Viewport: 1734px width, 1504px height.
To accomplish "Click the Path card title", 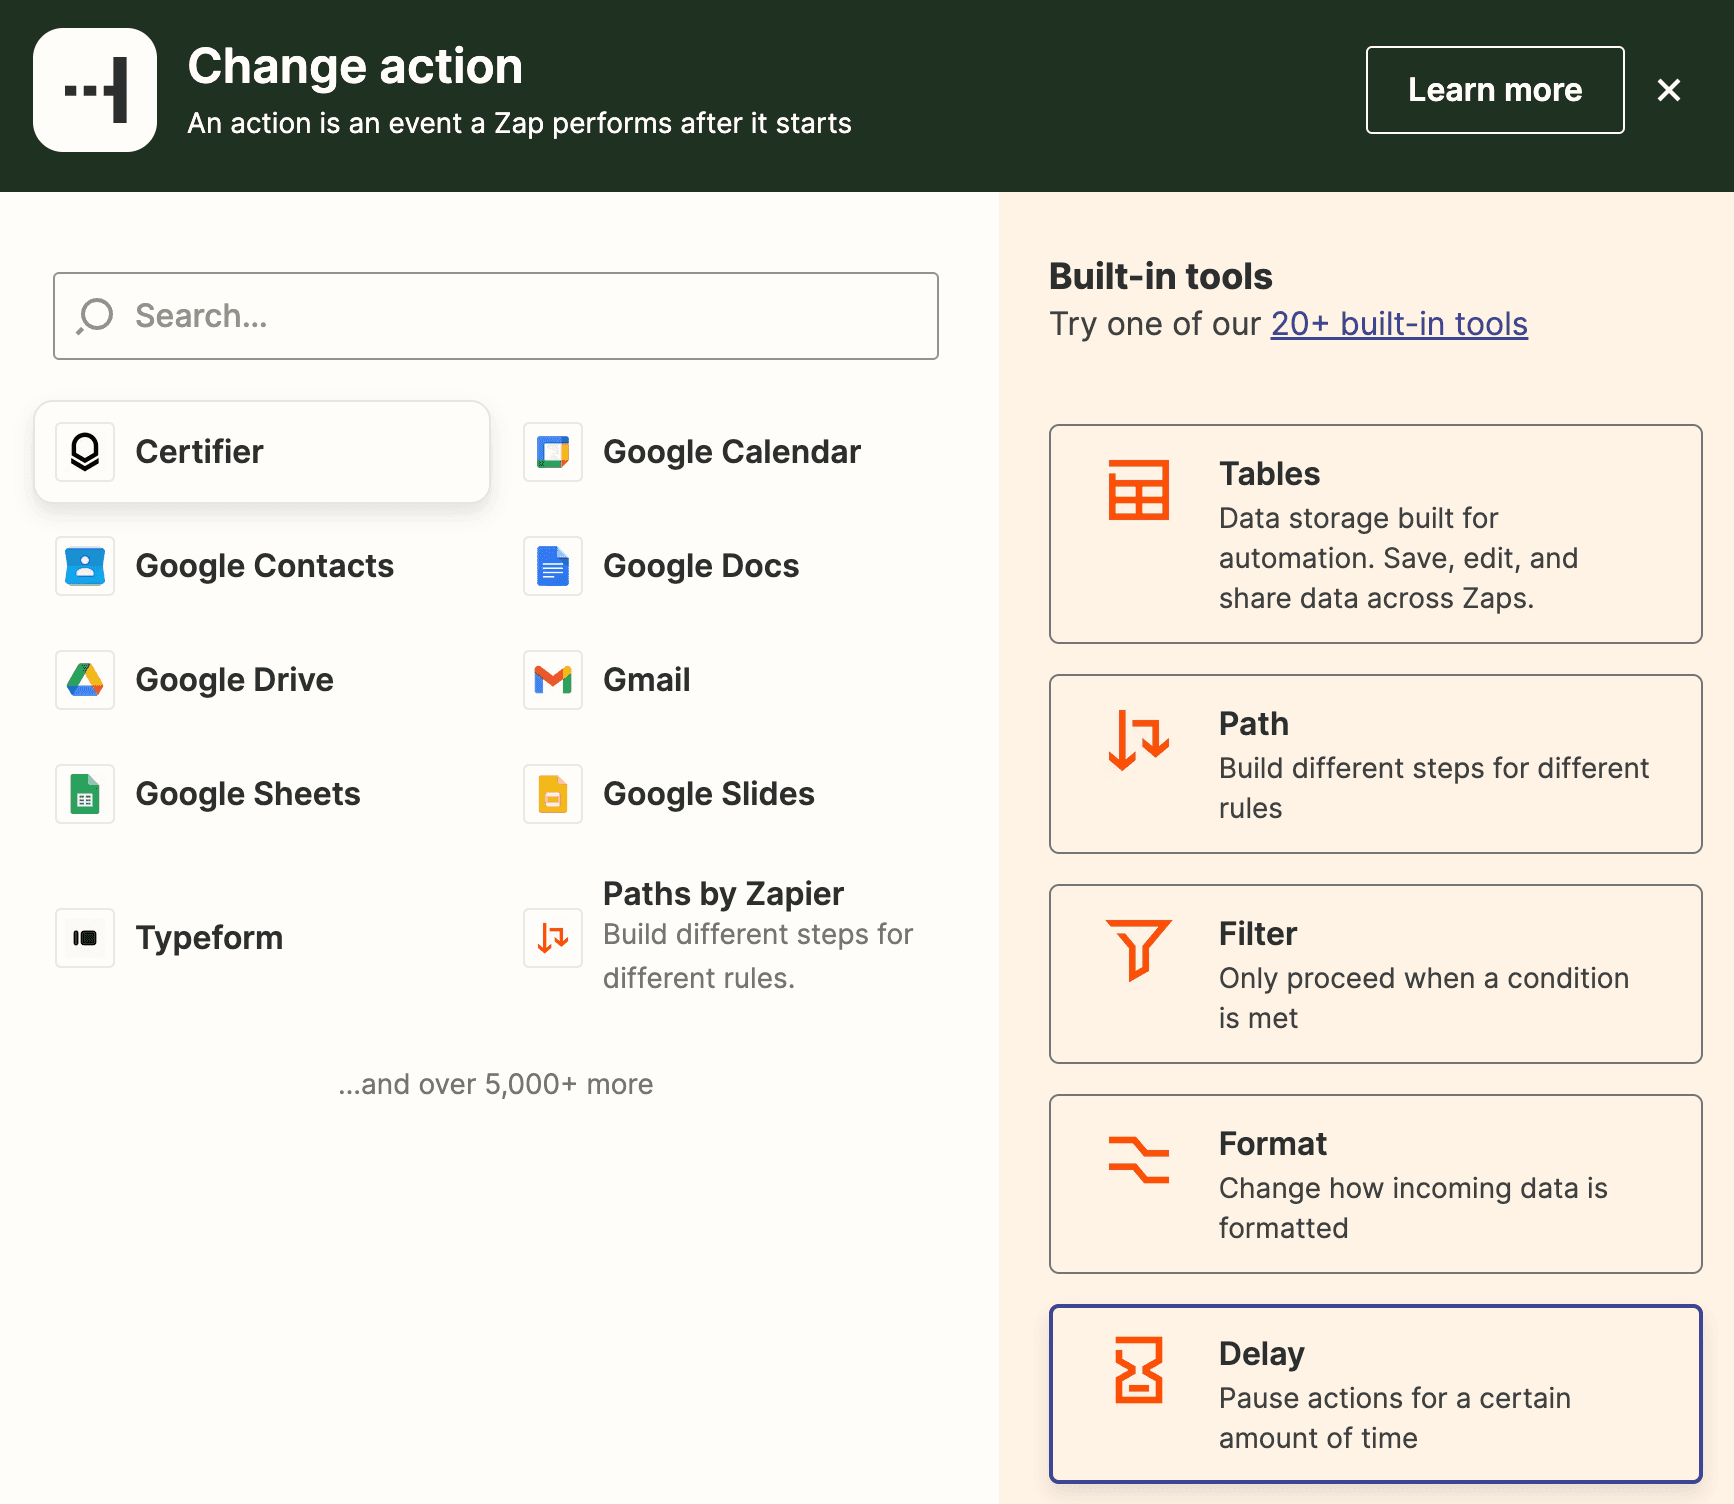I will tap(1254, 724).
